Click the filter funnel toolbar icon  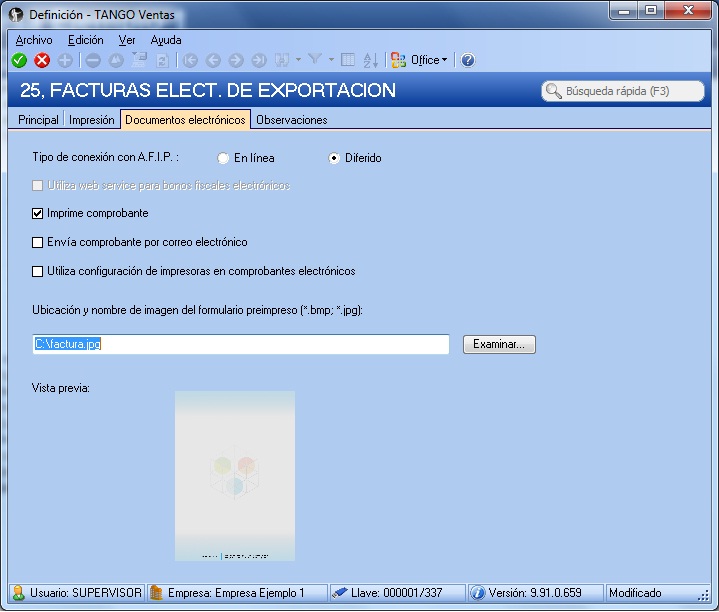(315, 60)
